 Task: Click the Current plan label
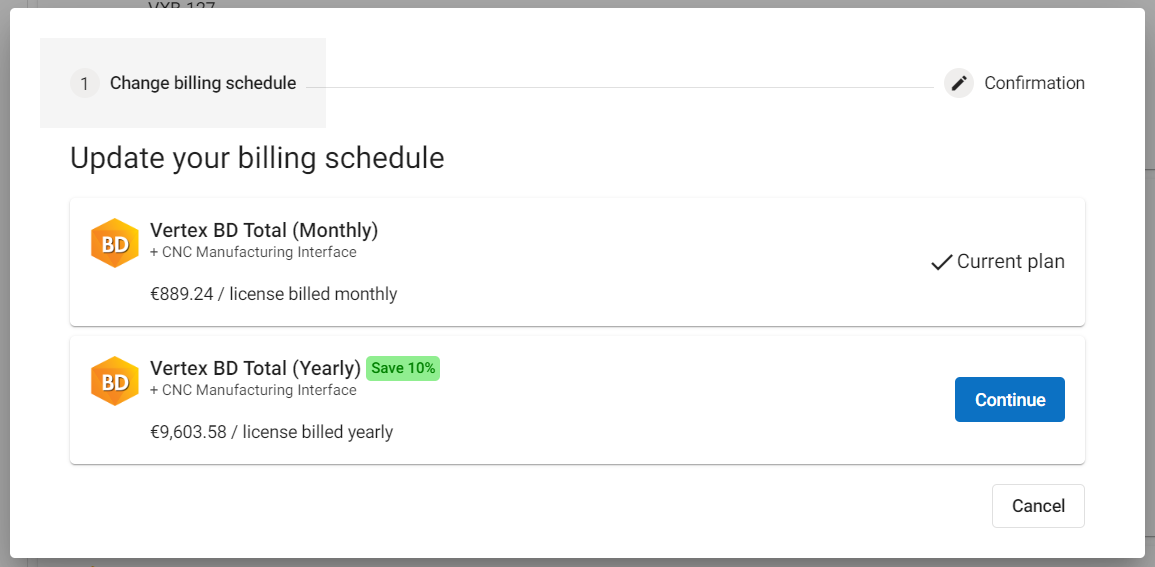[1010, 262]
